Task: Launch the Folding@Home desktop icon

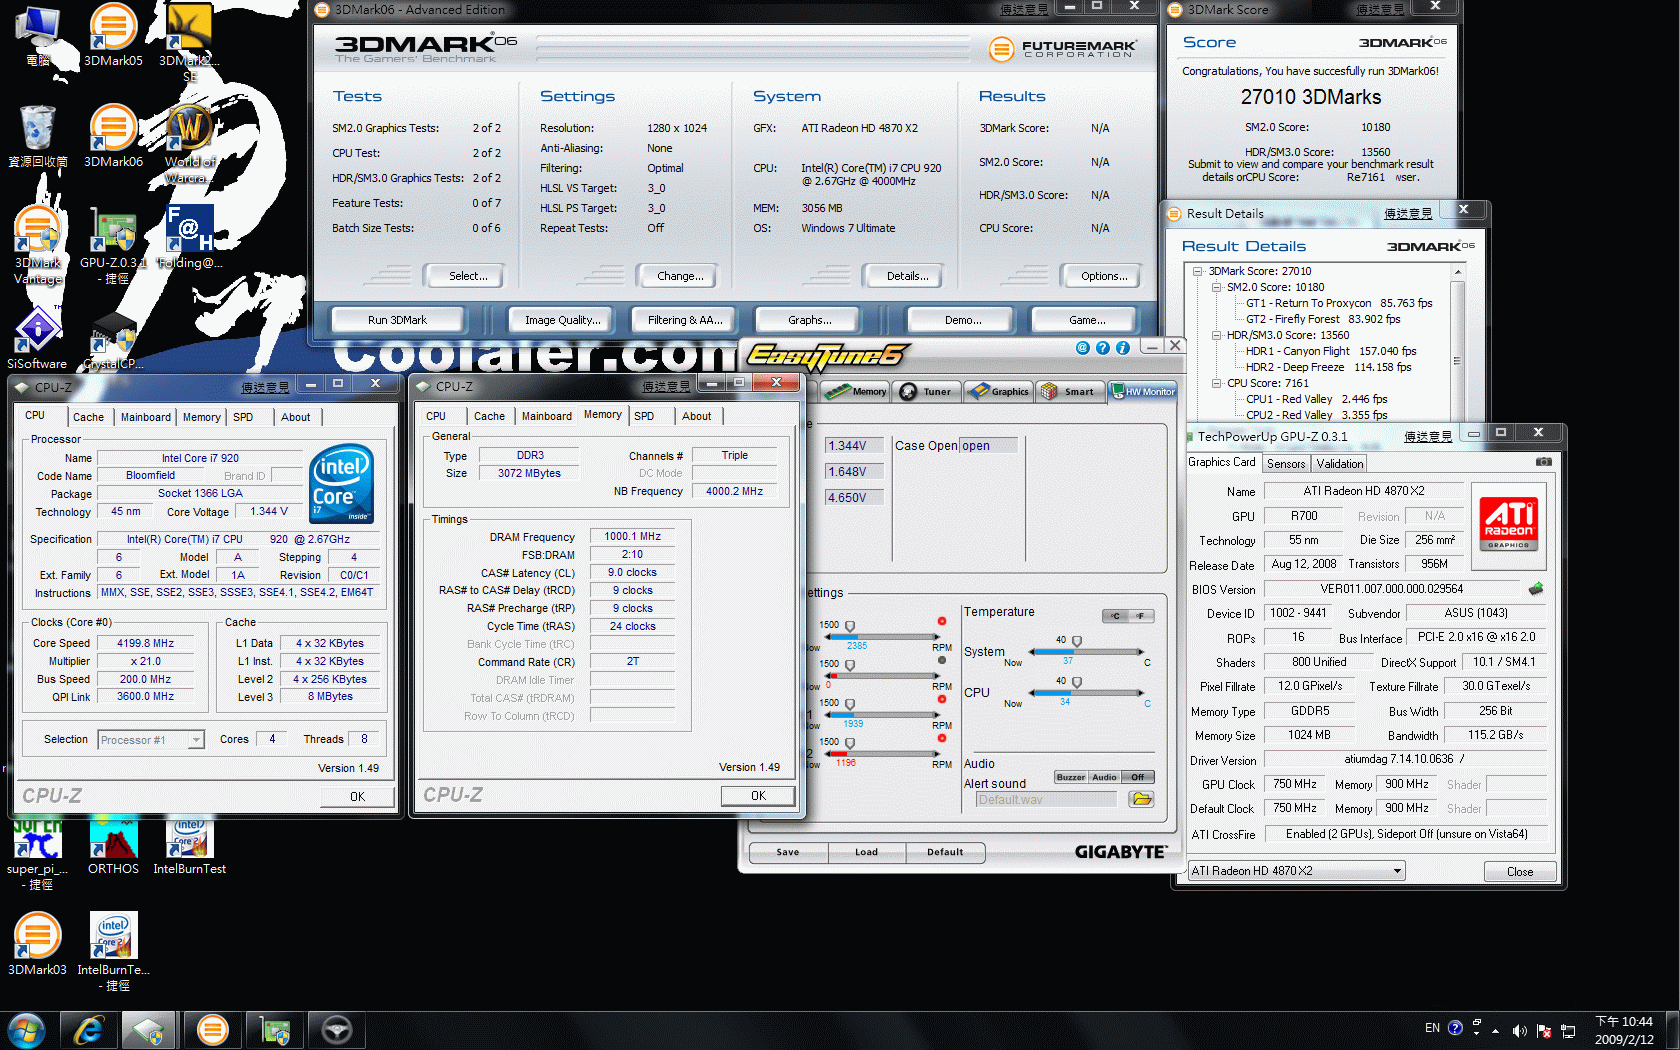Action: click(x=189, y=237)
